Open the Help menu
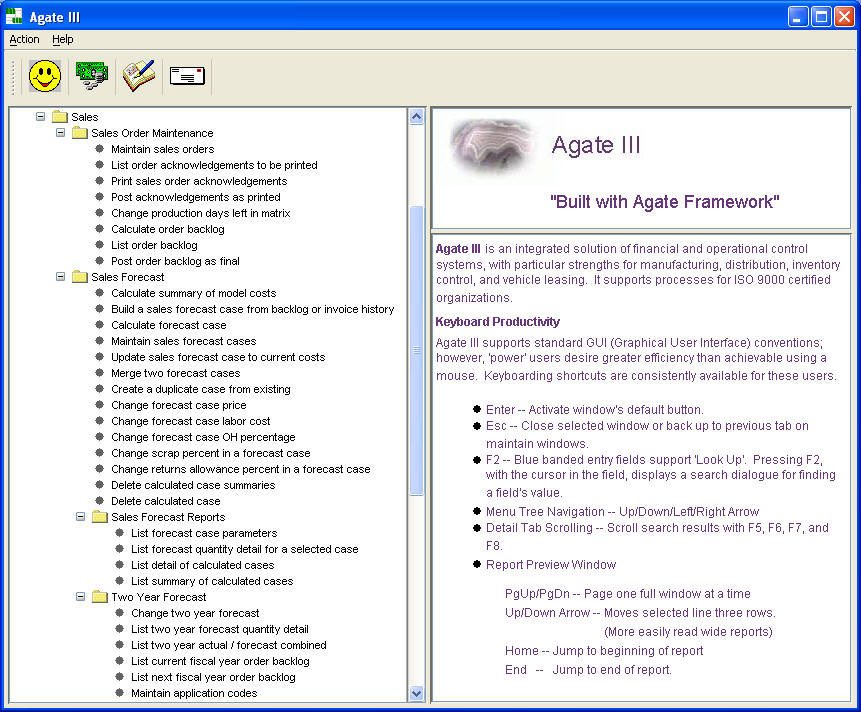 click(63, 40)
